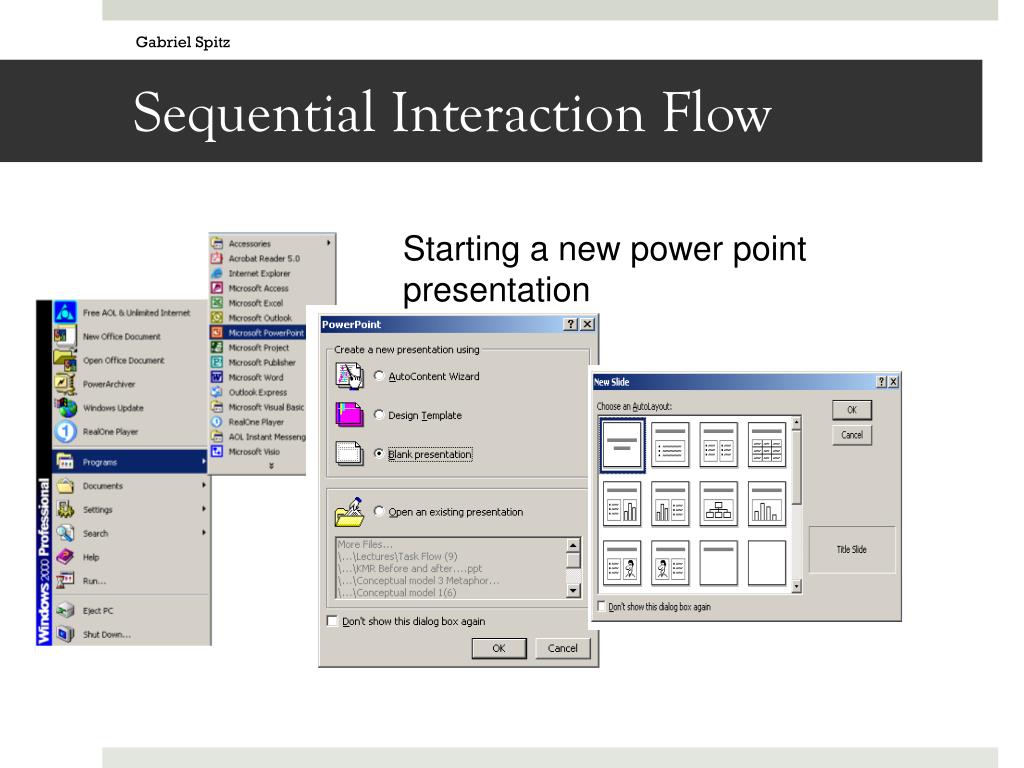Click Cancel in the PowerPoint dialog
Image resolution: width=1024 pixels, height=768 pixels.
point(562,648)
